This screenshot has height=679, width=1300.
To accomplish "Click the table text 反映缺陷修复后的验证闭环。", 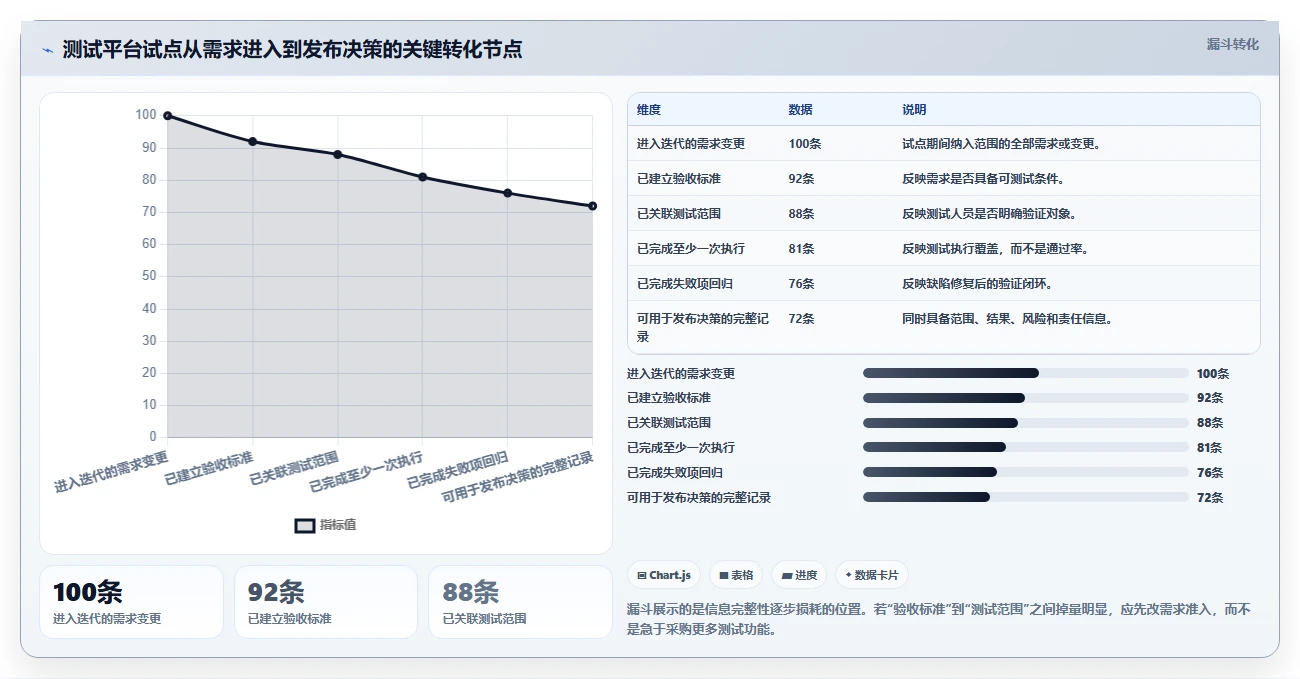I will pos(977,284).
